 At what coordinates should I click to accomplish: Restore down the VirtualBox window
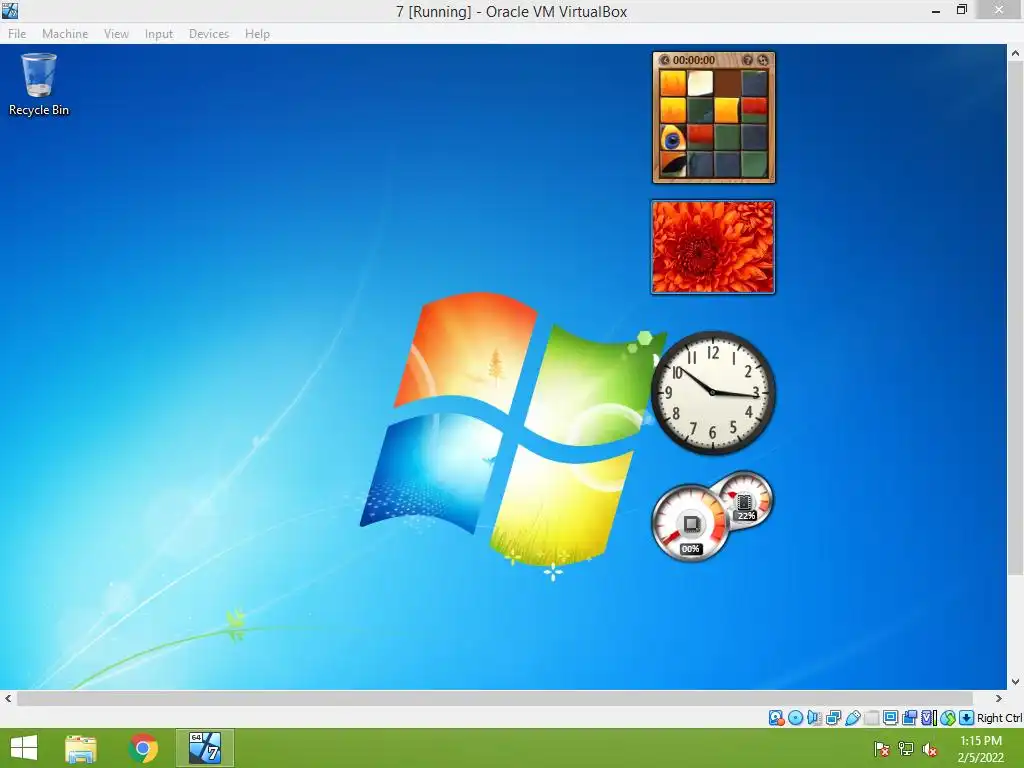click(961, 10)
